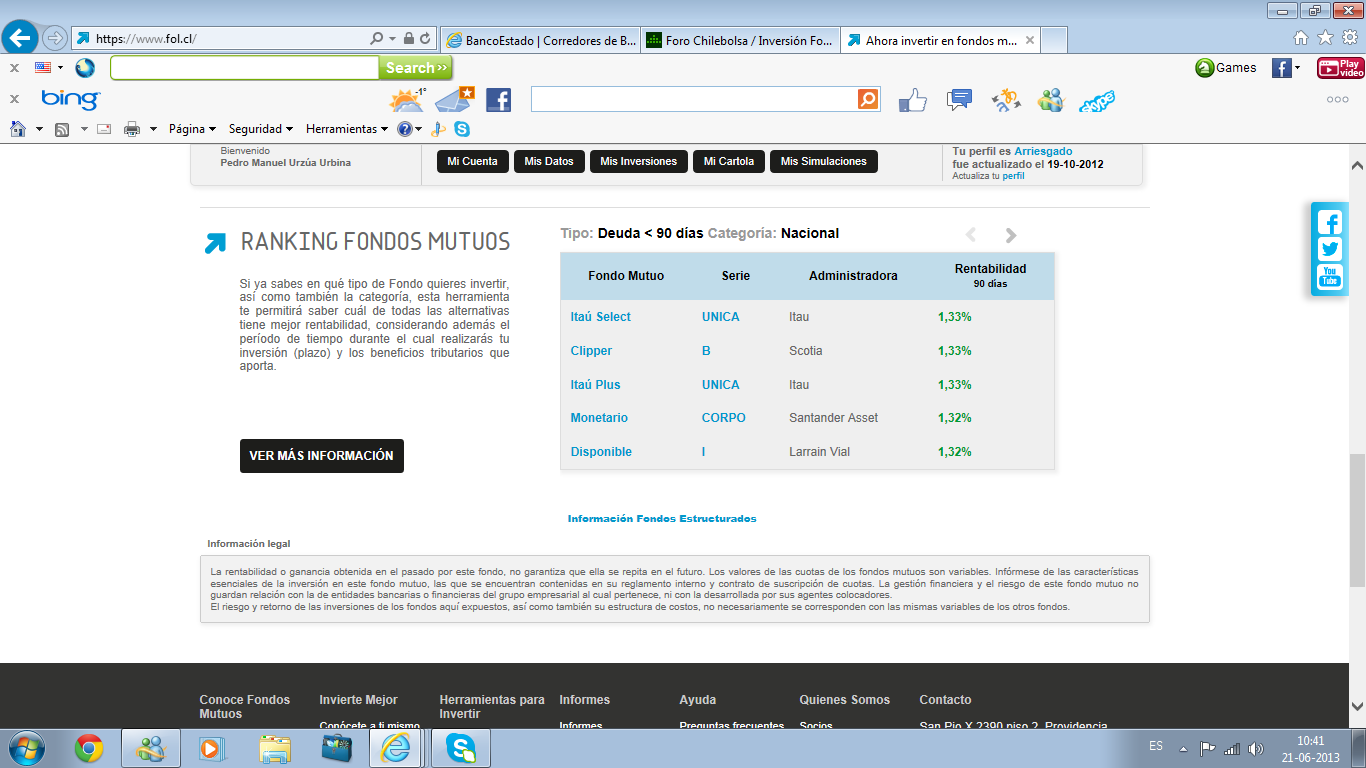Open the YouTube icon in the side social panel
Screen dimensions: 1366x768
1329,276
